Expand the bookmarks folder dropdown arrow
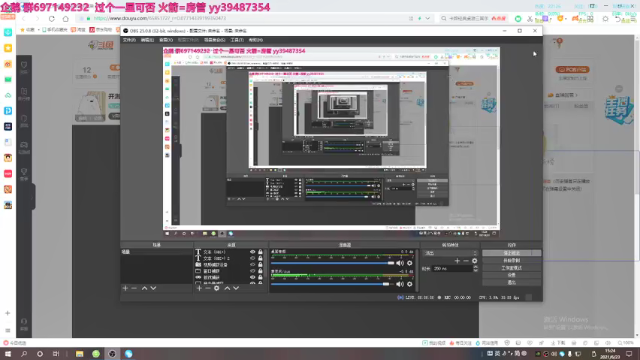Viewport: 640px width, 360px height. [39, 30]
